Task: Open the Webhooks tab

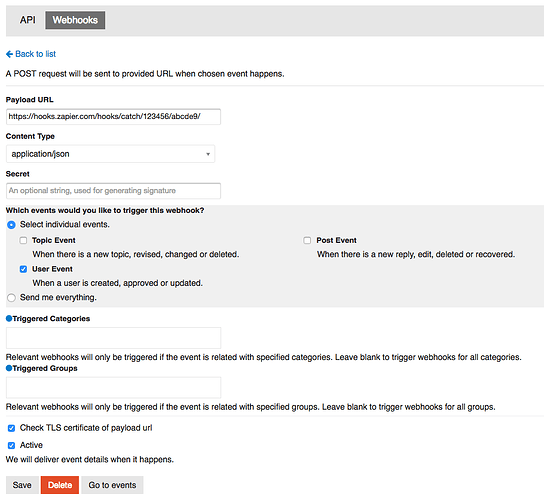Action: click(x=75, y=20)
